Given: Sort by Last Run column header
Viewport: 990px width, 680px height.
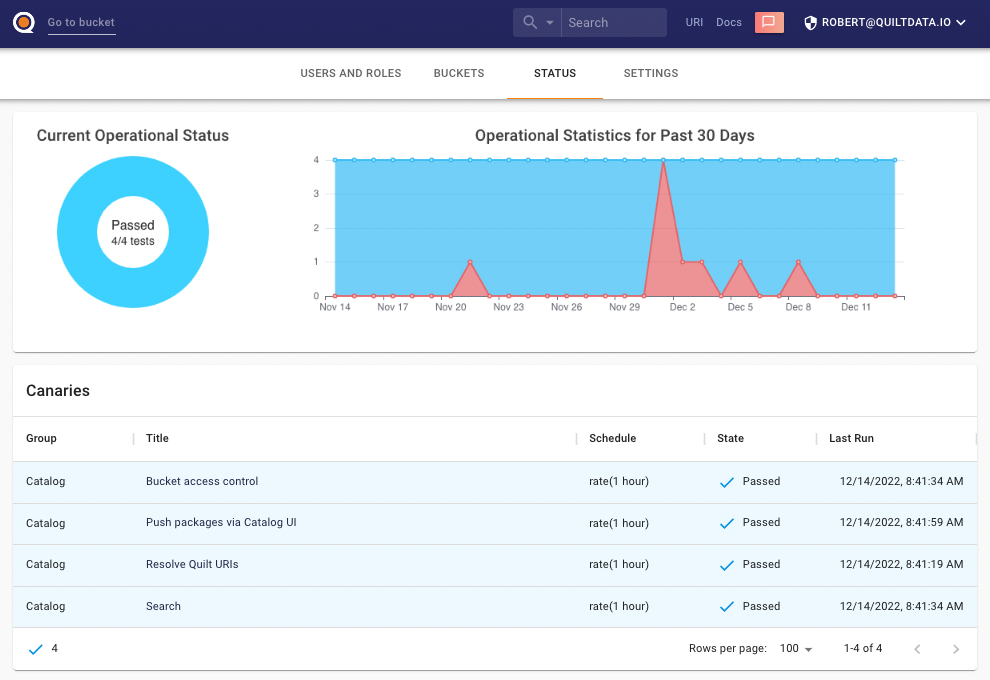Looking at the screenshot, I should (x=851, y=438).
